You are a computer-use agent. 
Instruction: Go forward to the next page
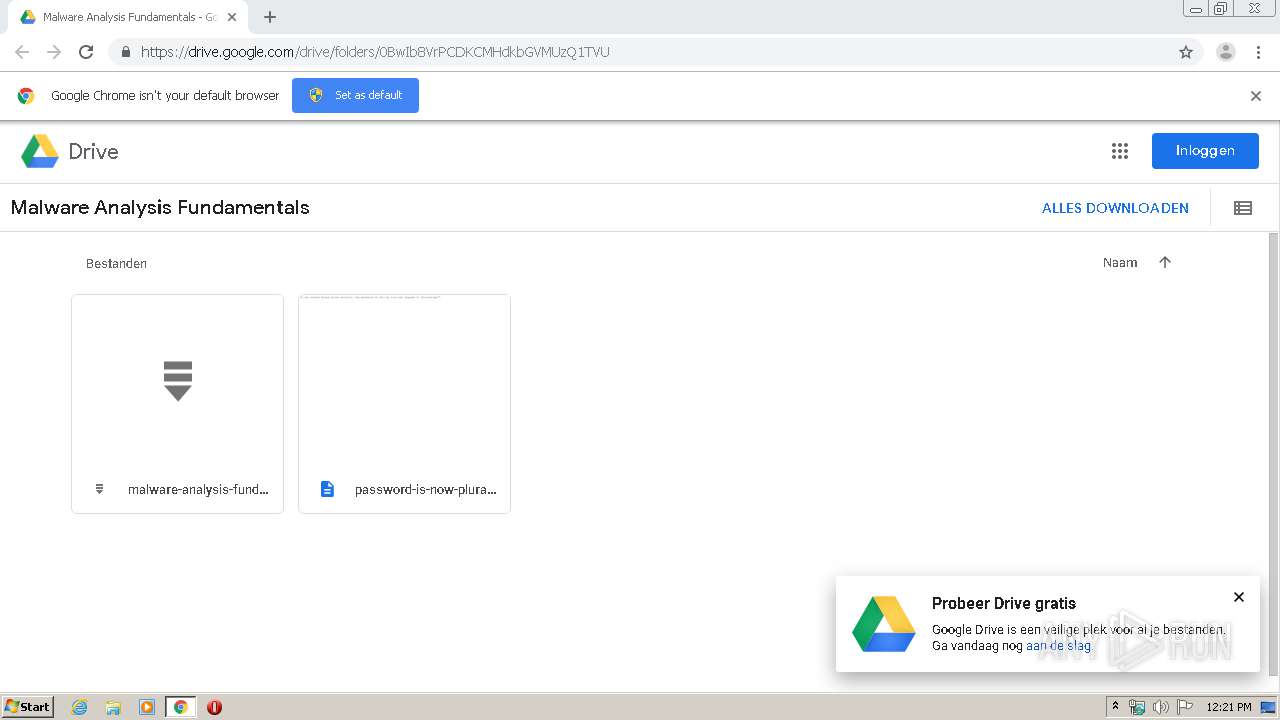tap(54, 52)
